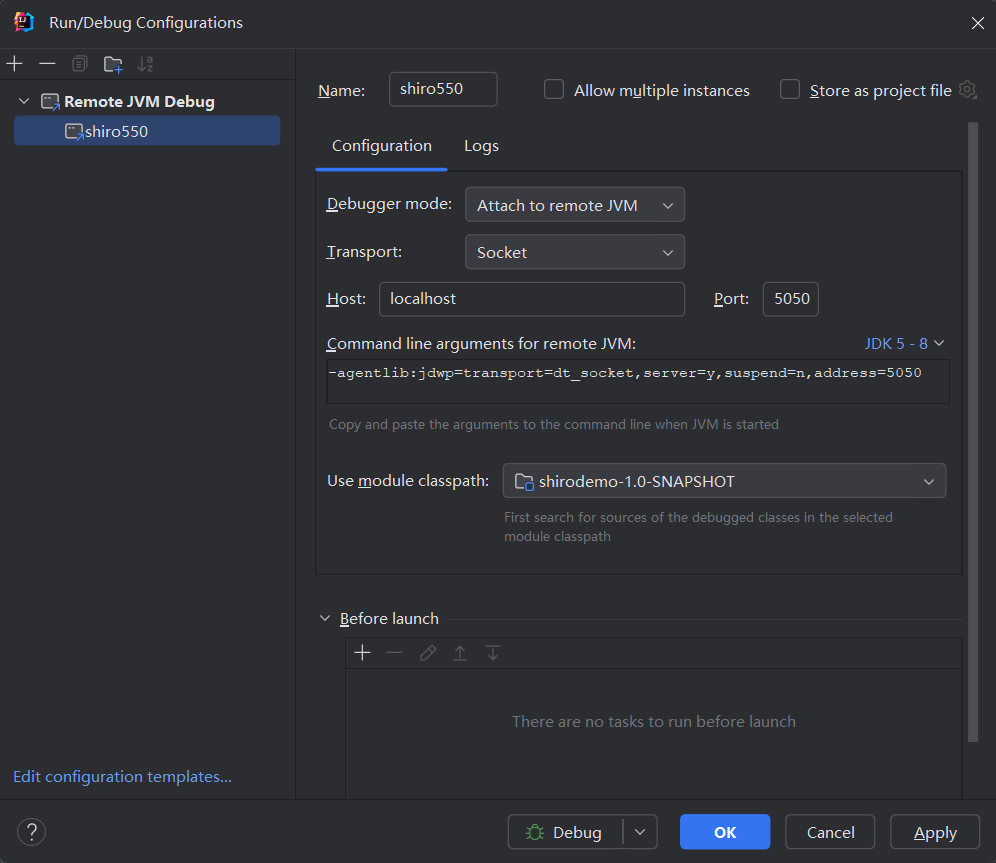Create a new configuration folder
The width and height of the screenshot is (996, 863).
pyautogui.click(x=113, y=64)
